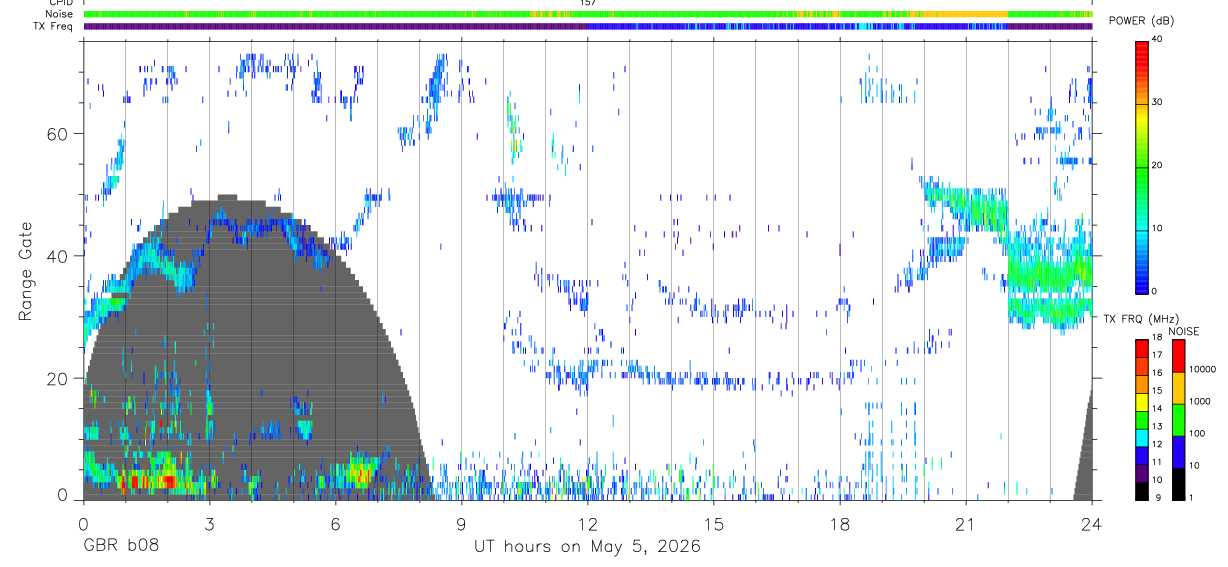Click the 15 hour label on time axis
The width and height of the screenshot is (1228, 567).
pyautogui.click(x=713, y=523)
